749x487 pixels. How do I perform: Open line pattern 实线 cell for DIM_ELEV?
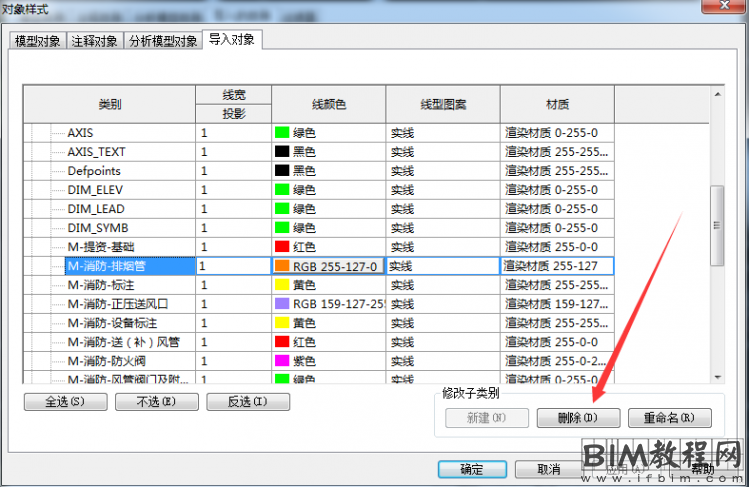pyautogui.click(x=441, y=190)
